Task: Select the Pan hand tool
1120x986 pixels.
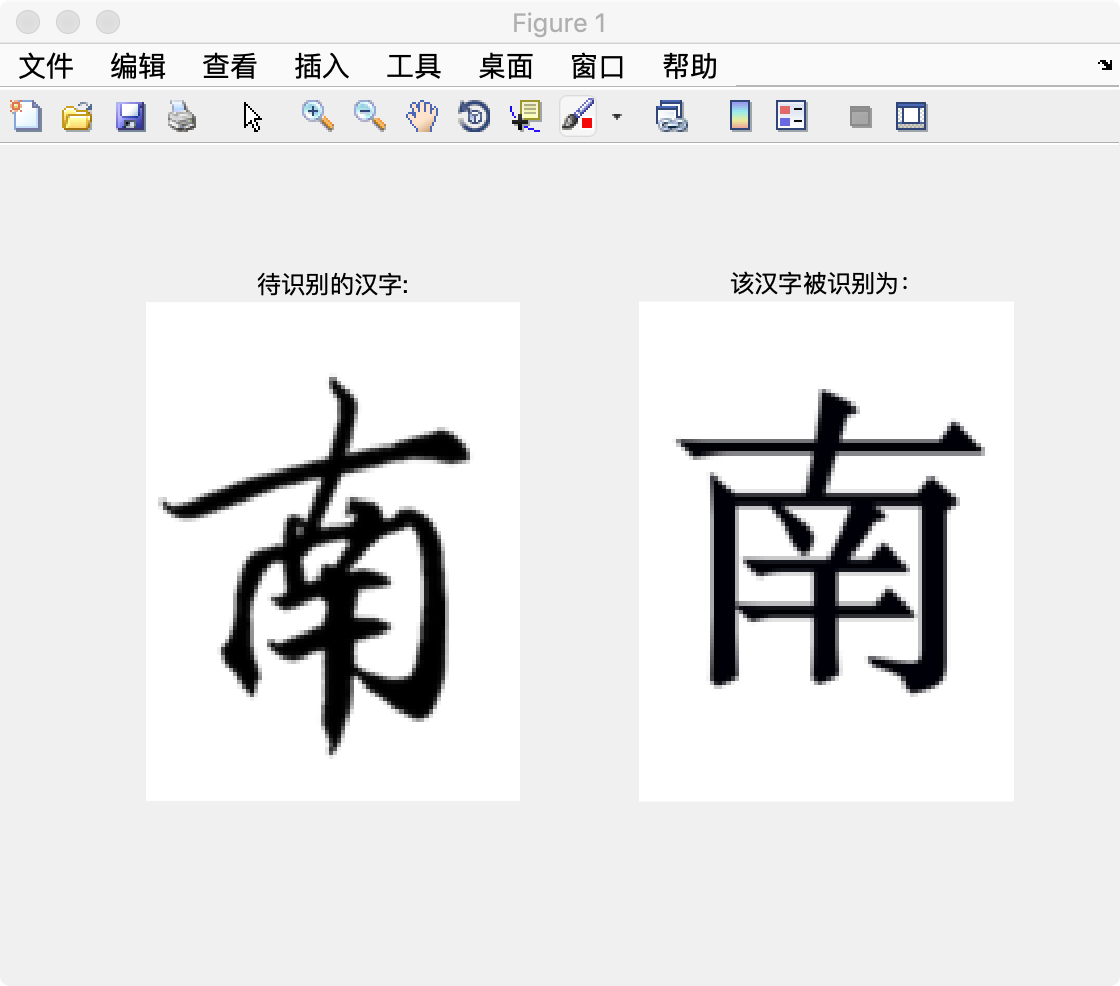Action: [422, 116]
